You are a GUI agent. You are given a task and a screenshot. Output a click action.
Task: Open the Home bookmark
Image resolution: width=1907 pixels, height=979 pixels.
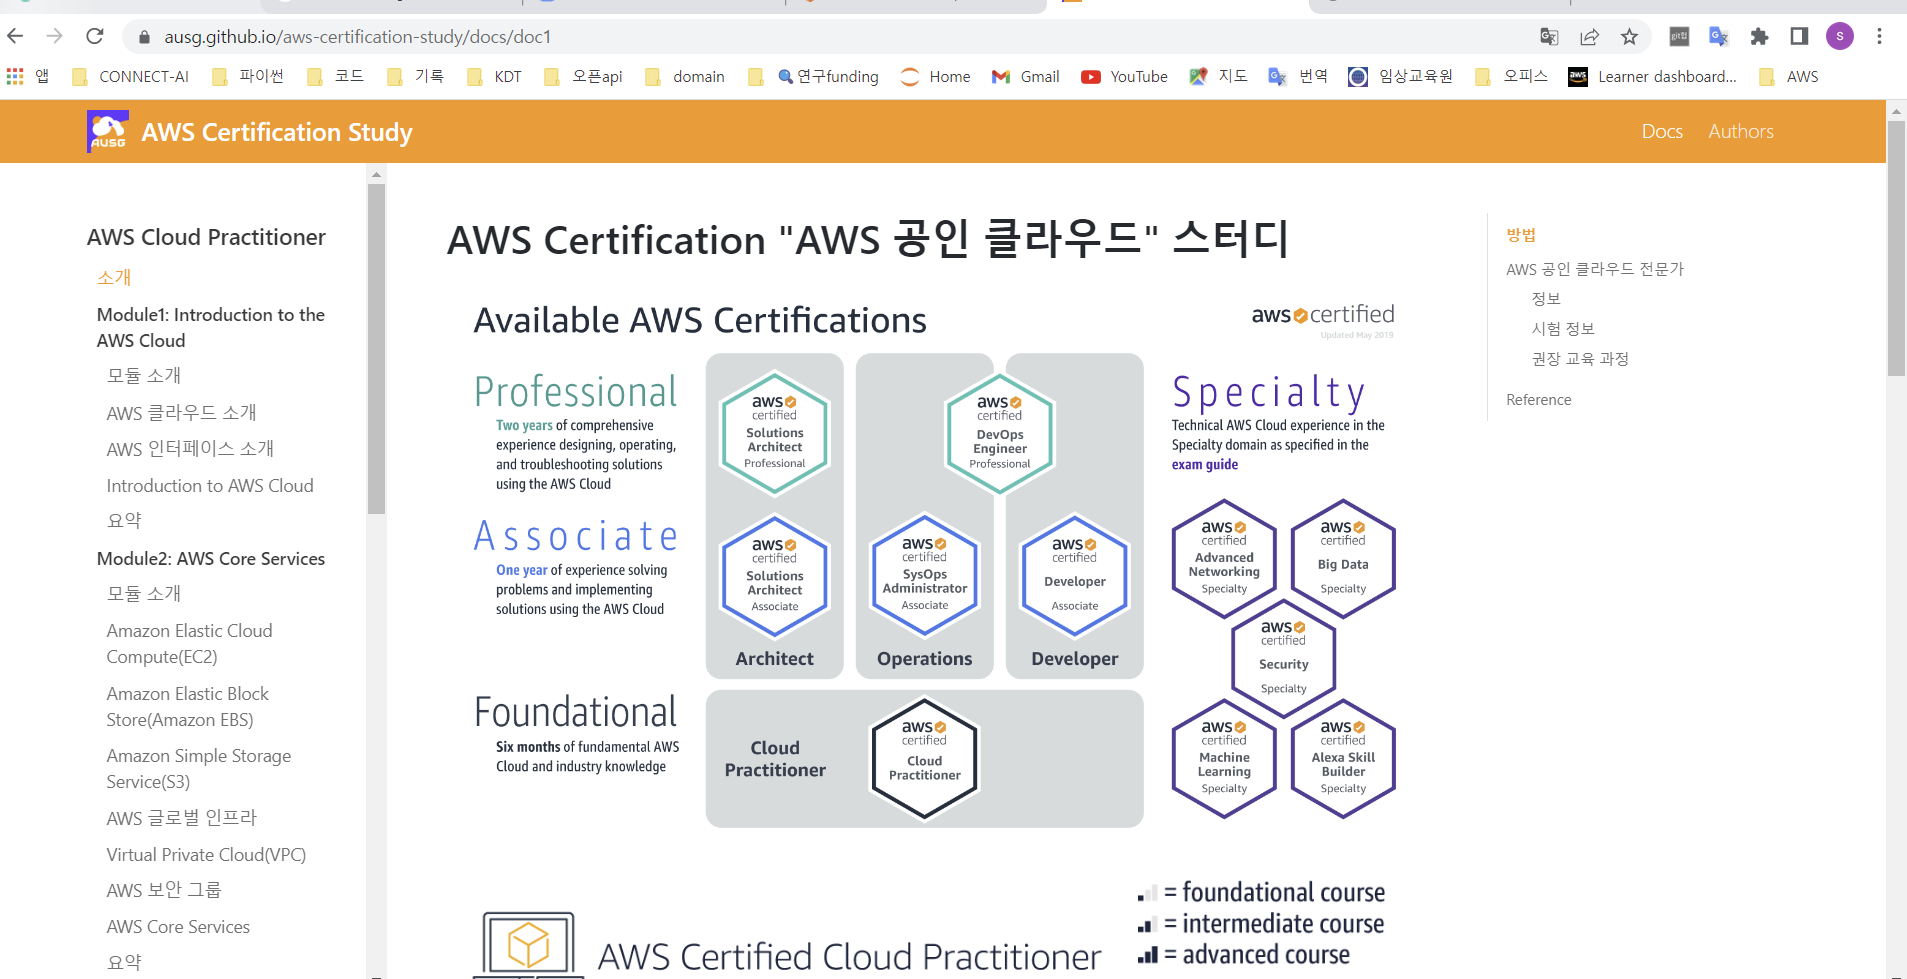coord(935,76)
